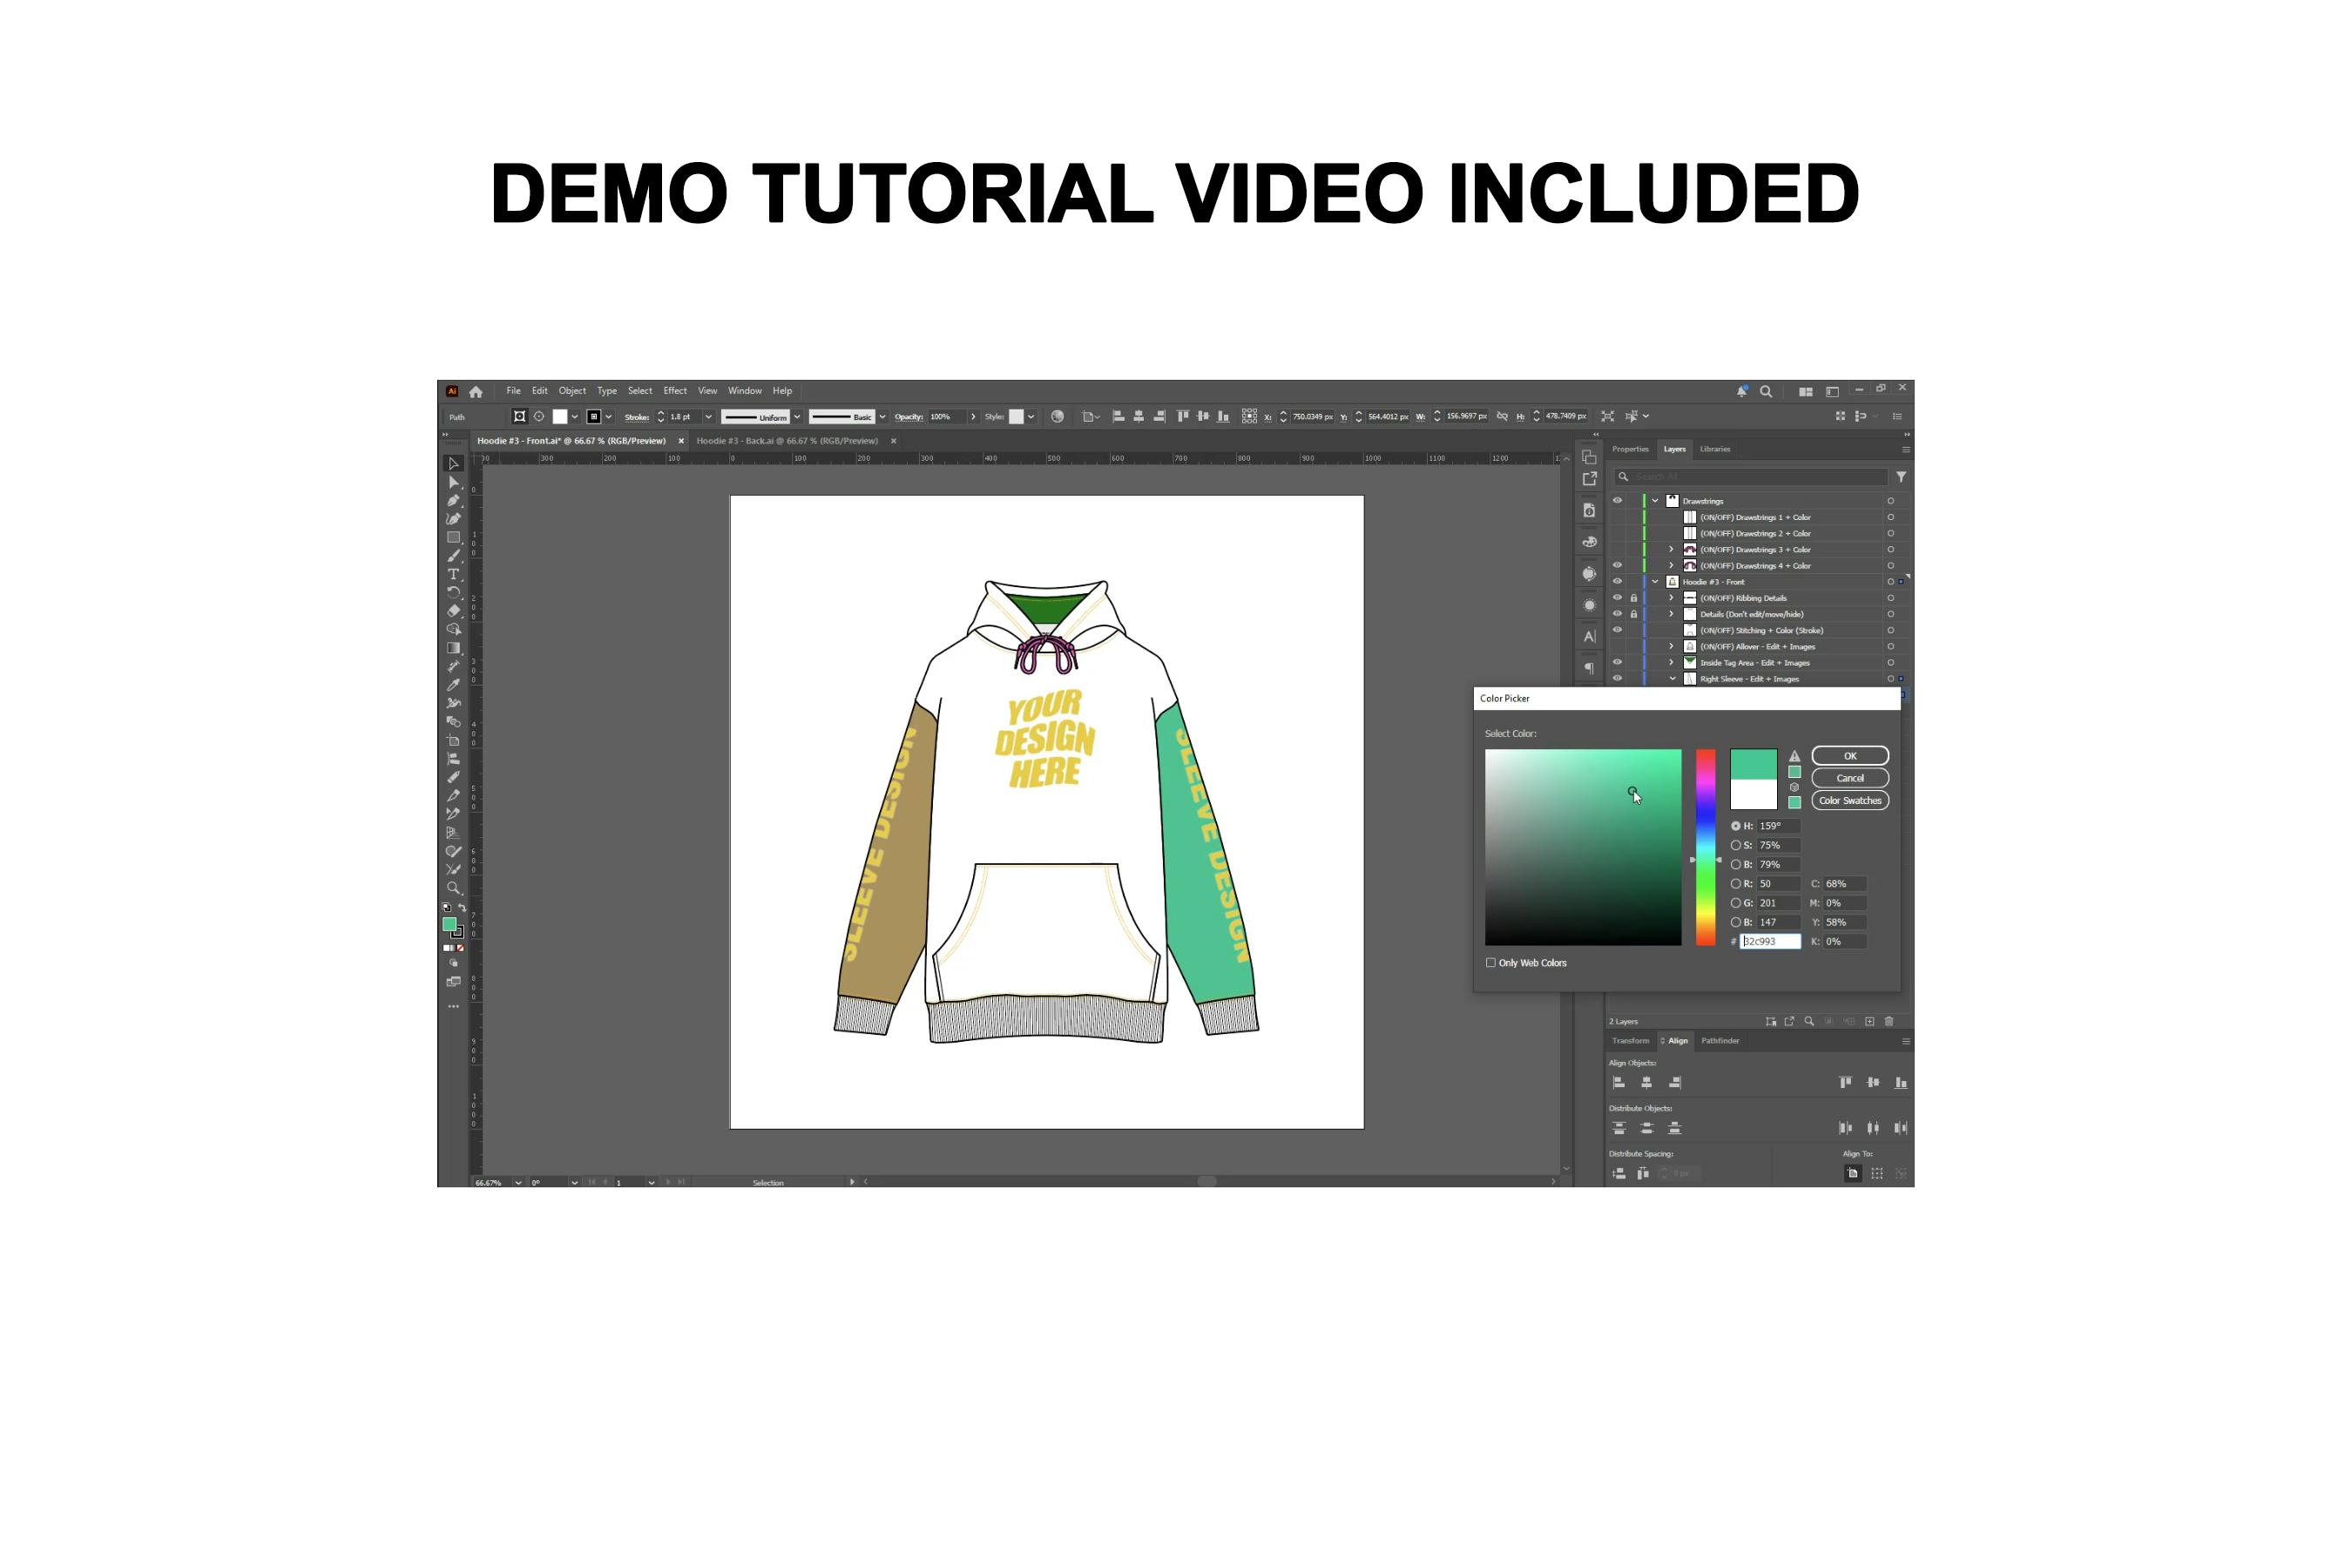This screenshot has width=2352, height=1568.
Task: Select the Perspective Grid tool
Action: 453,832
